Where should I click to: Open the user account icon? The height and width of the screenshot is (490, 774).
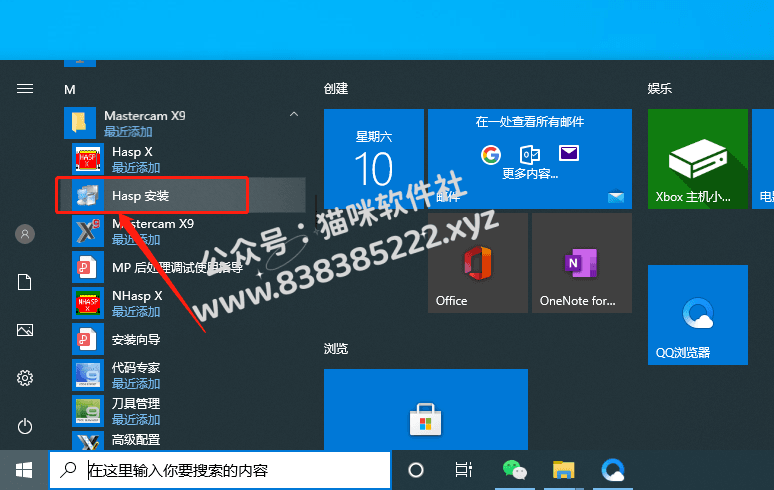(25, 234)
